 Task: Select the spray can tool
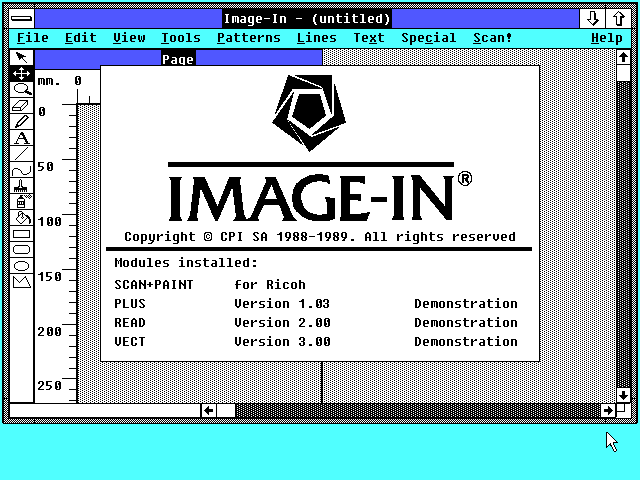pyautogui.click(x=22, y=202)
